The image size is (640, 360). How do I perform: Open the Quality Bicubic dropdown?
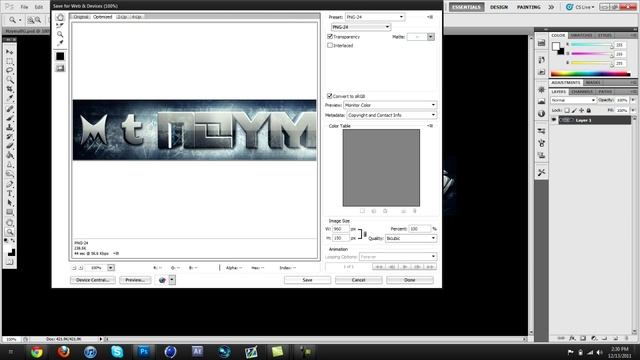tap(411, 238)
